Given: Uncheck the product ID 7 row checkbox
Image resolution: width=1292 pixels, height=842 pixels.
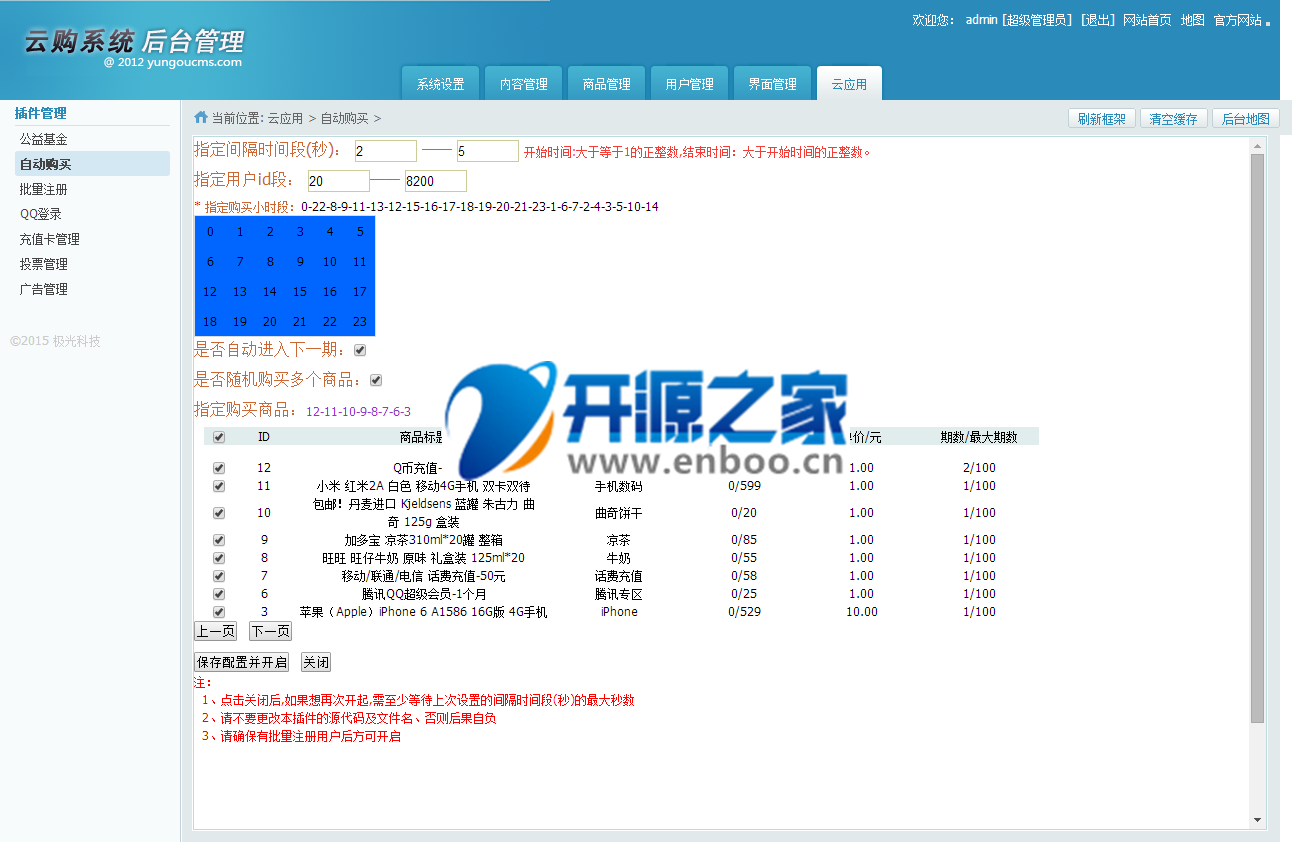Looking at the screenshot, I should [x=219, y=576].
